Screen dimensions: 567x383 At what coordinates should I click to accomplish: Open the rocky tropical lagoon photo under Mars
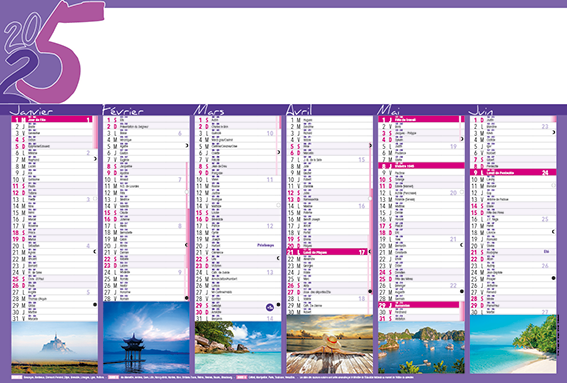click(x=238, y=348)
